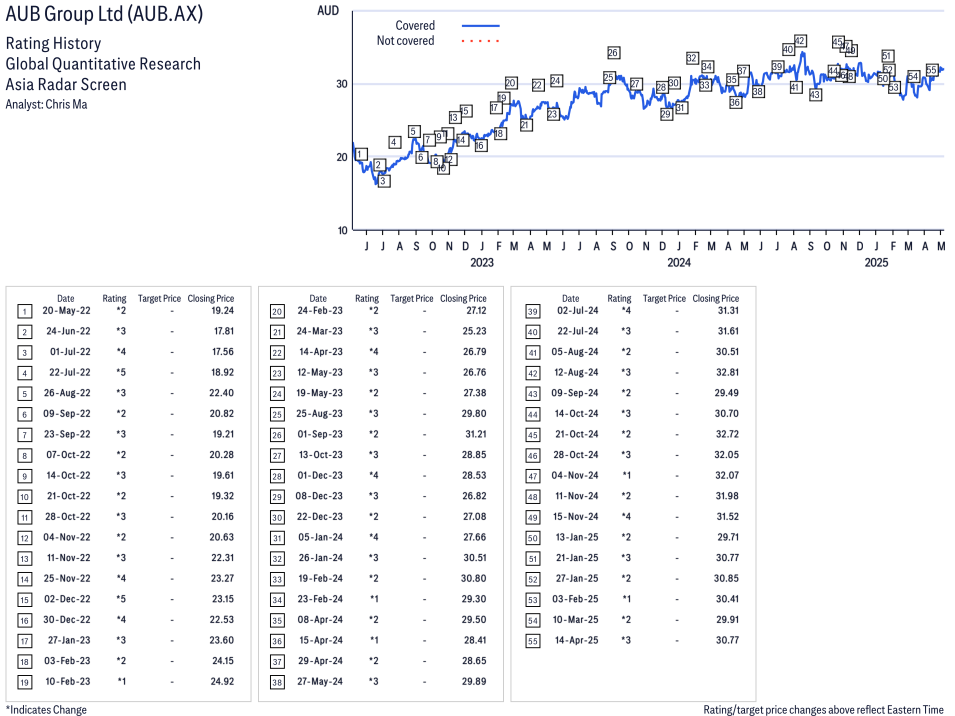Select chart marker 29 on the price chart
The height and width of the screenshot is (716, 955).
[x=666, y=114]
